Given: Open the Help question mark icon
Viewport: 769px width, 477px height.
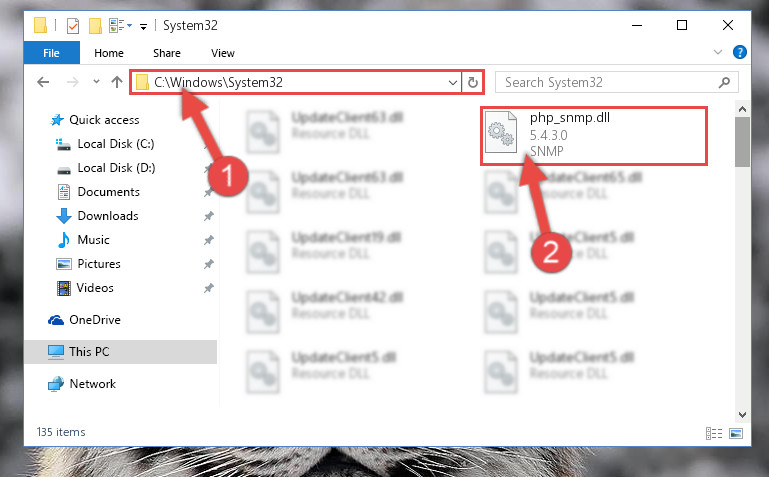Looking at the screenshot, I should 740,52.
